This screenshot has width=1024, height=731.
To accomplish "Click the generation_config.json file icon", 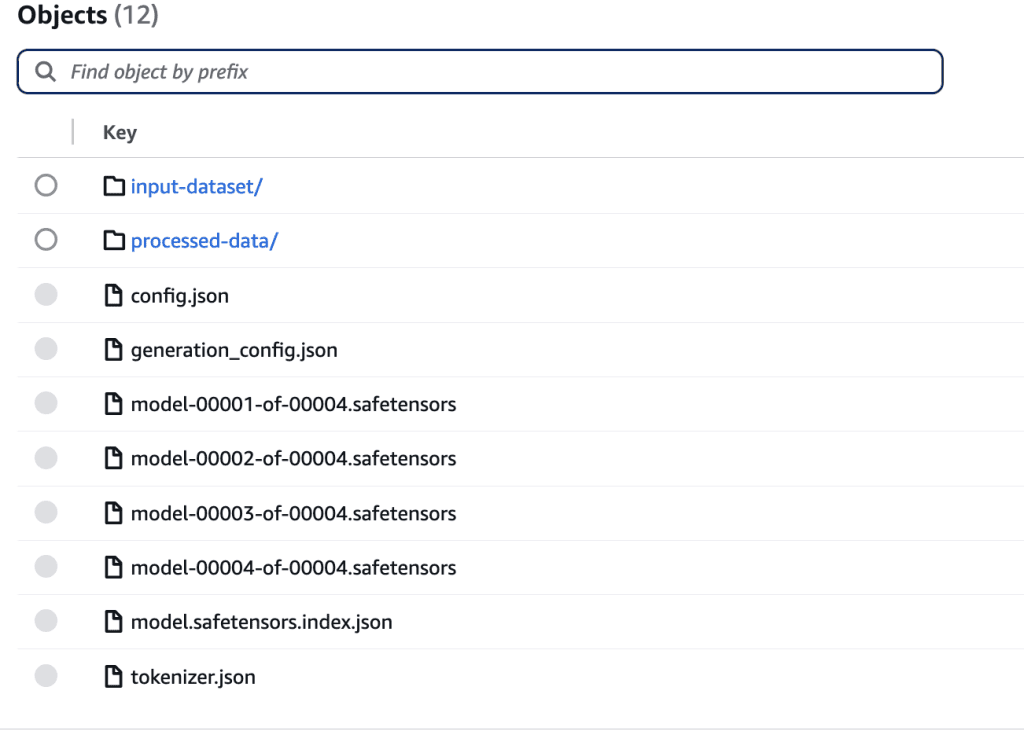I will [115, 350].
